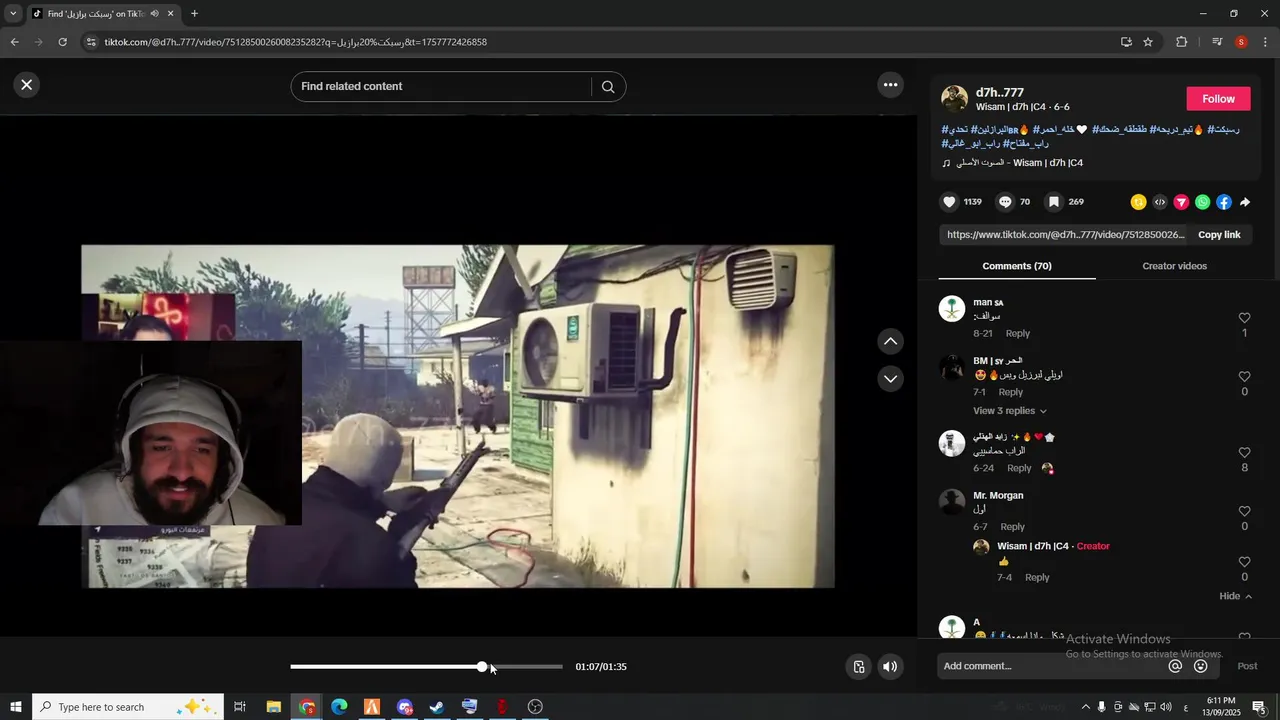Open the Windows notification center
Image resolution: width=1280 pixels, height=720 pixels.
(x=1259, y=707)
